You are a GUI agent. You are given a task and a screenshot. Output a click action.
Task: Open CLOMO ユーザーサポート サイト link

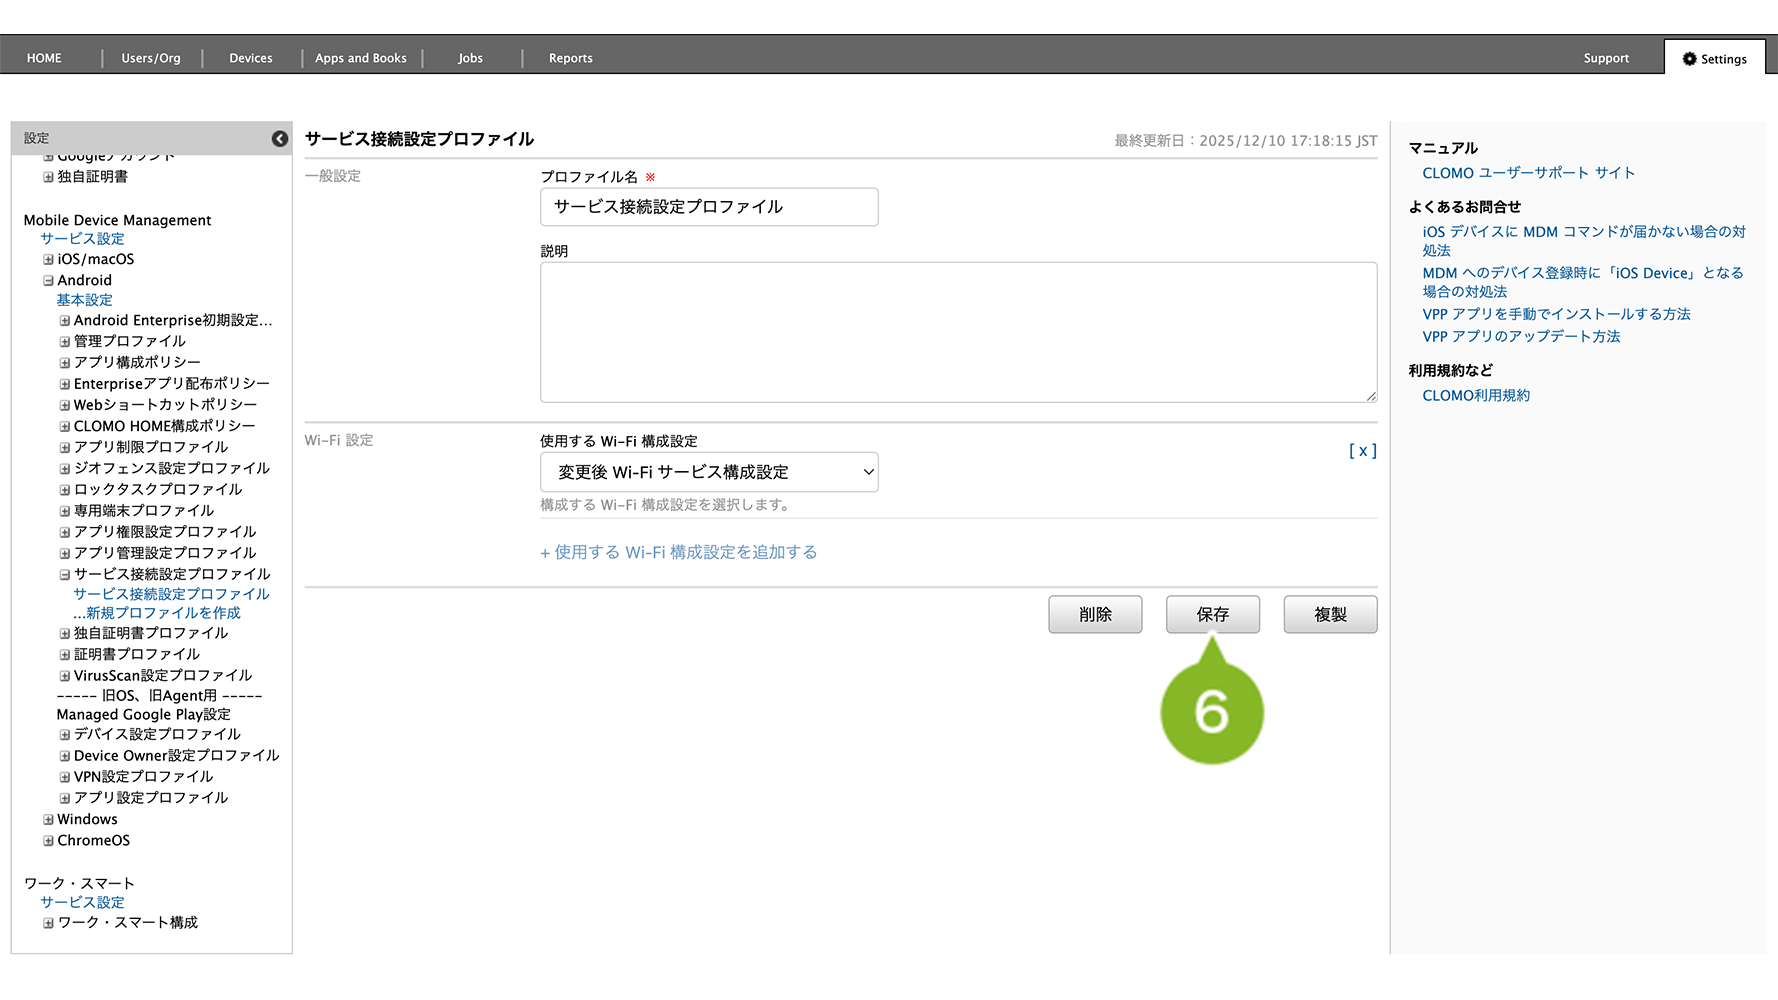point(1528,173)
